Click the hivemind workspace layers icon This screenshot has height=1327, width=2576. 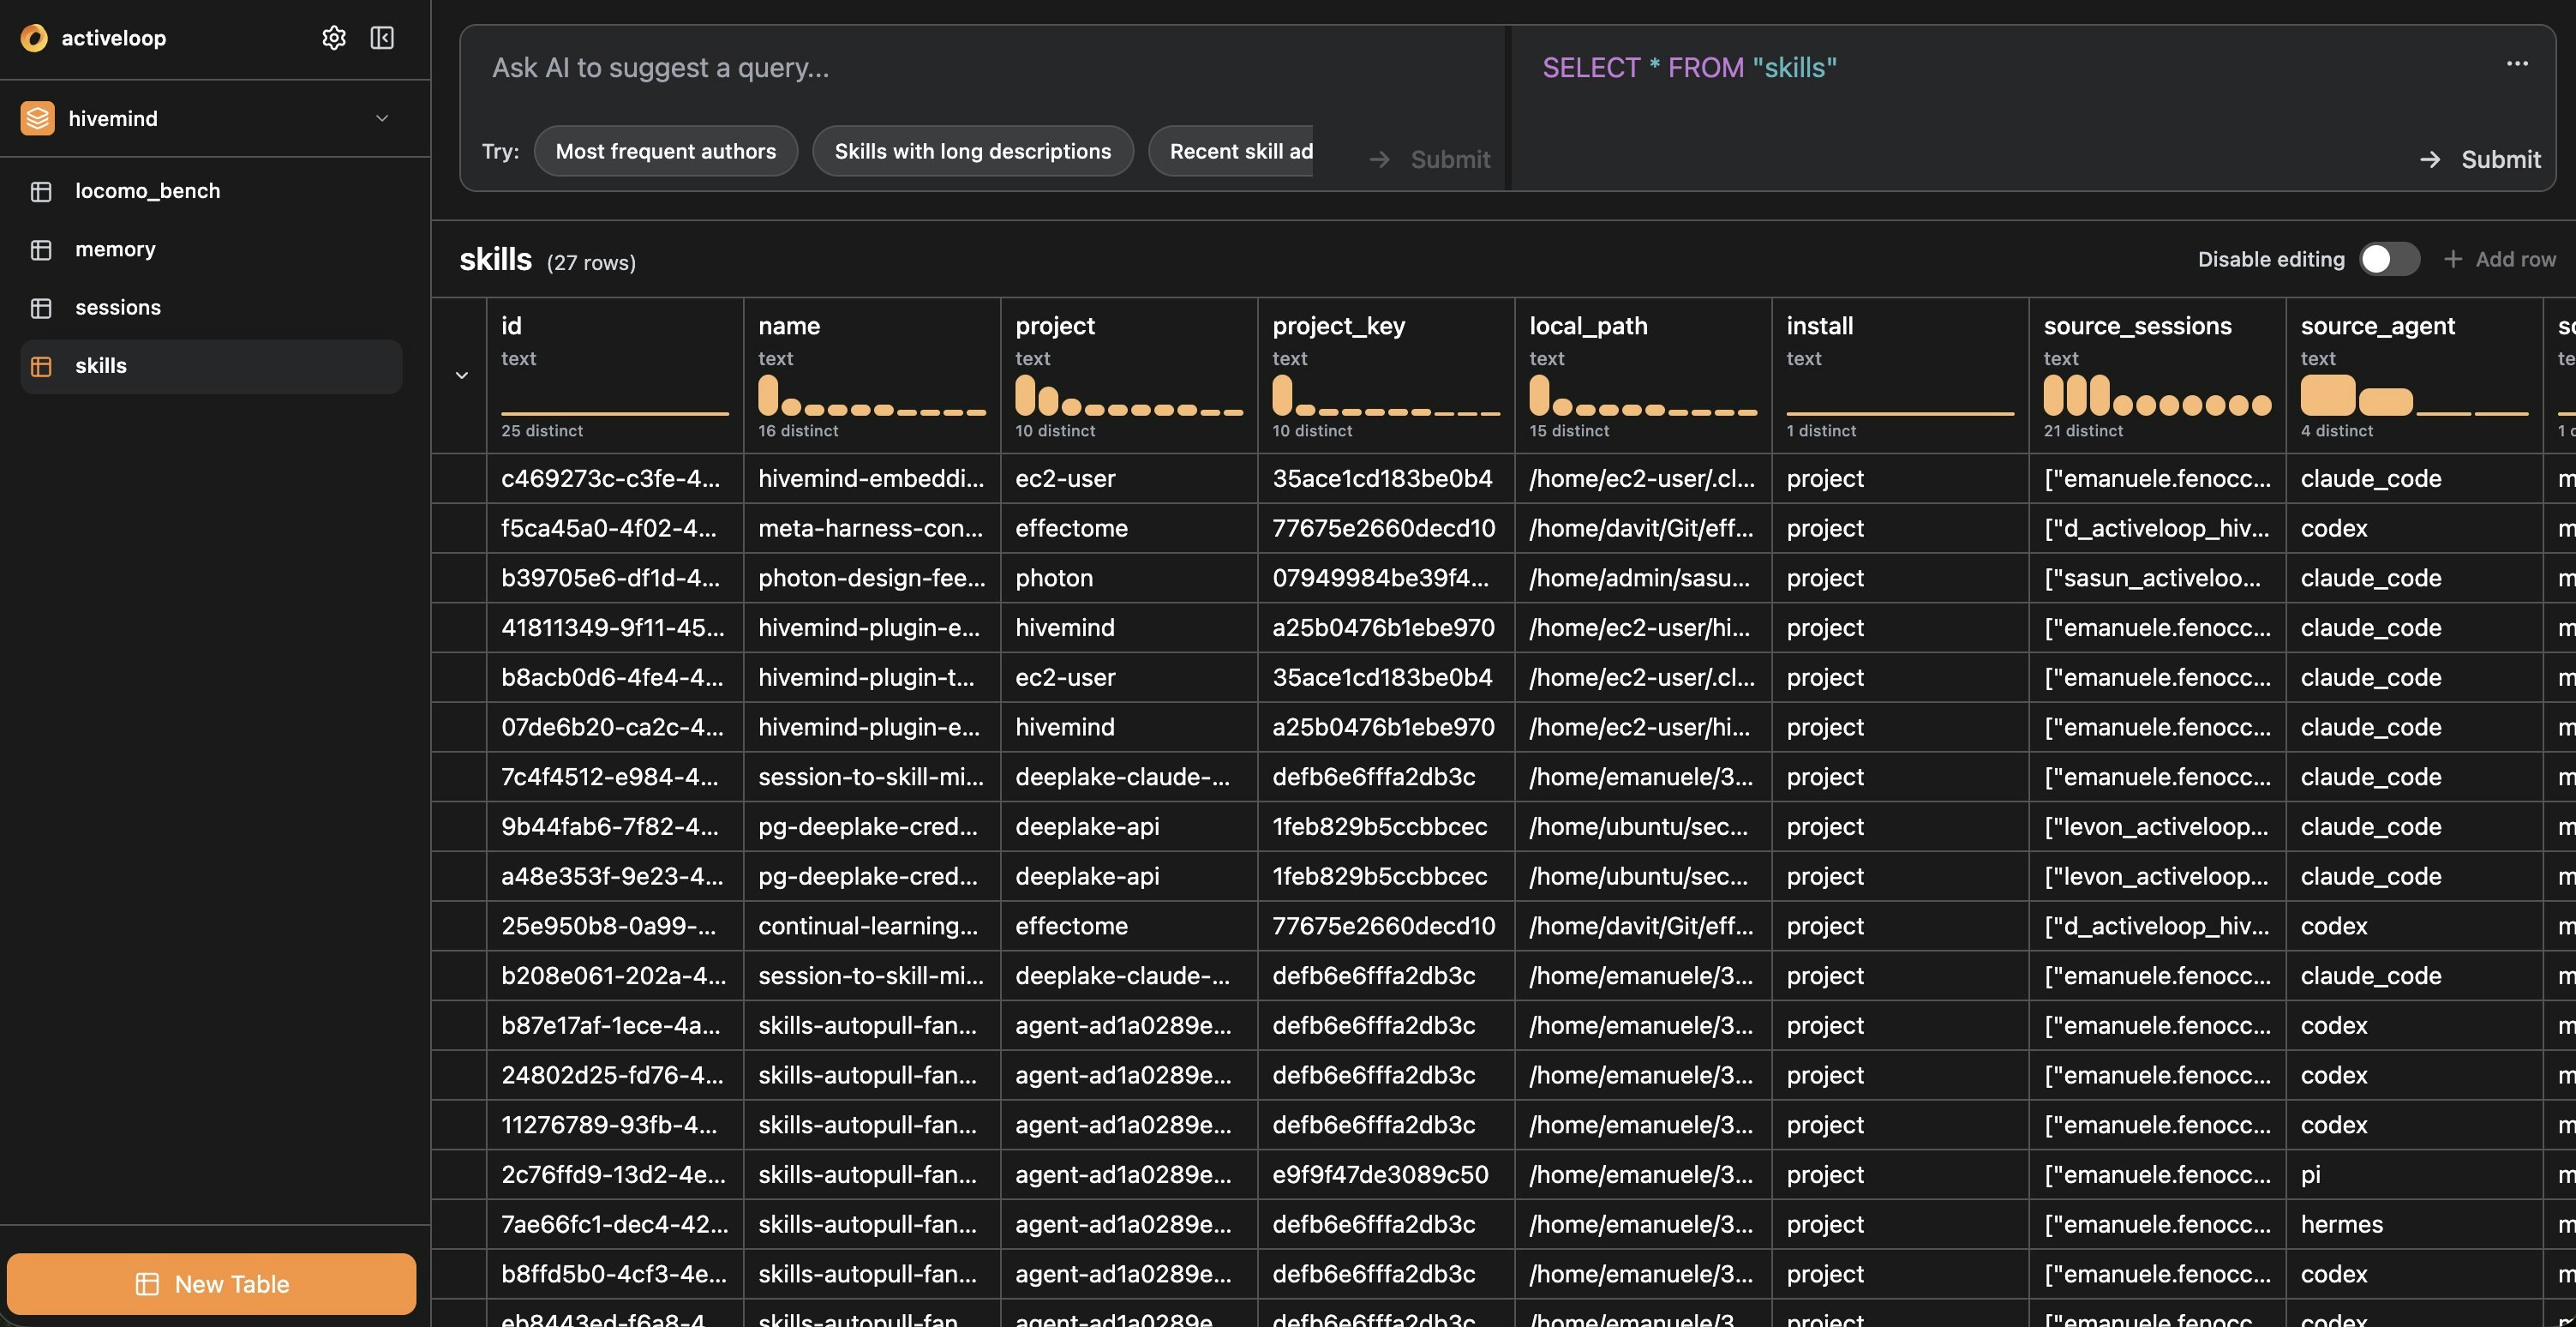[x=38, y=118]
